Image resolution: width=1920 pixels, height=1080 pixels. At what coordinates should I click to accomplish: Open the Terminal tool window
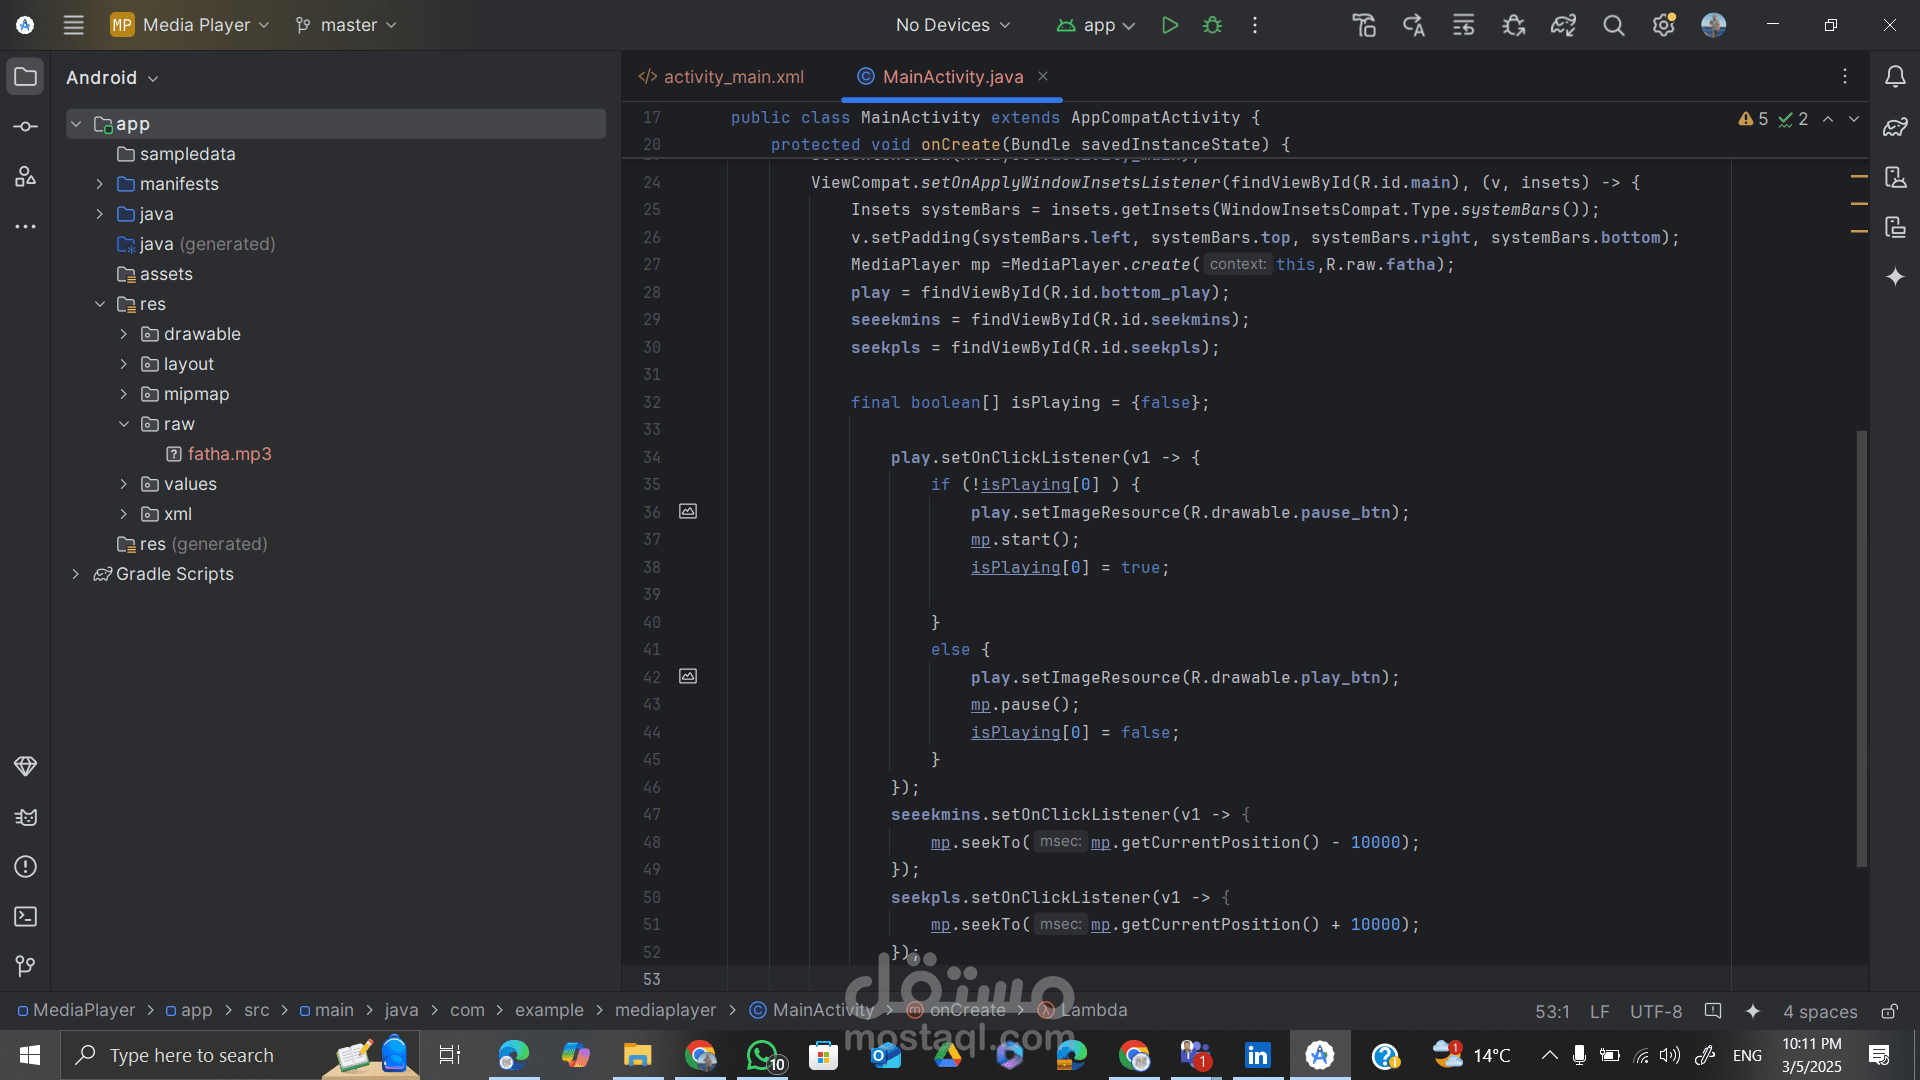pos(26,916)
